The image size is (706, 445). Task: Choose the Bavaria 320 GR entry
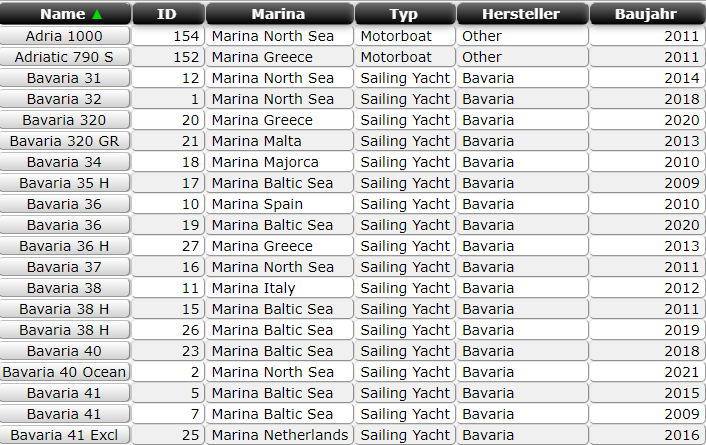click(x=64, y=141)
